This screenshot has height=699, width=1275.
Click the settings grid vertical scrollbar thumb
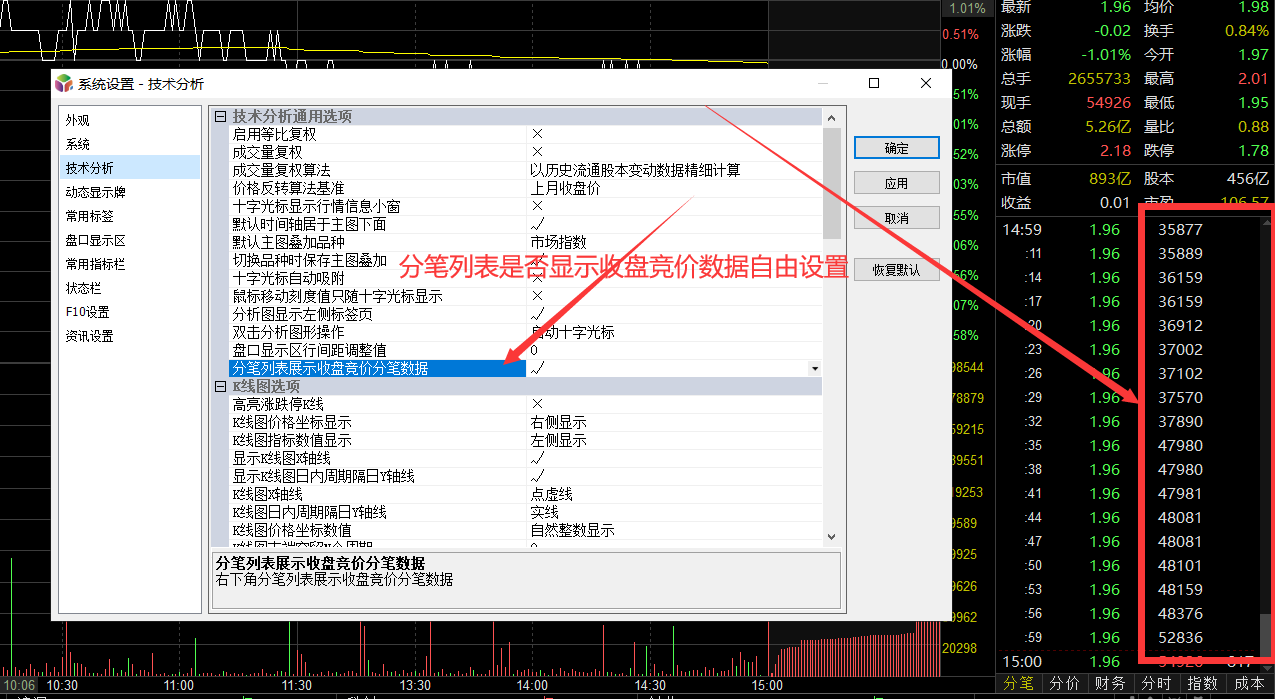point(832,182)
